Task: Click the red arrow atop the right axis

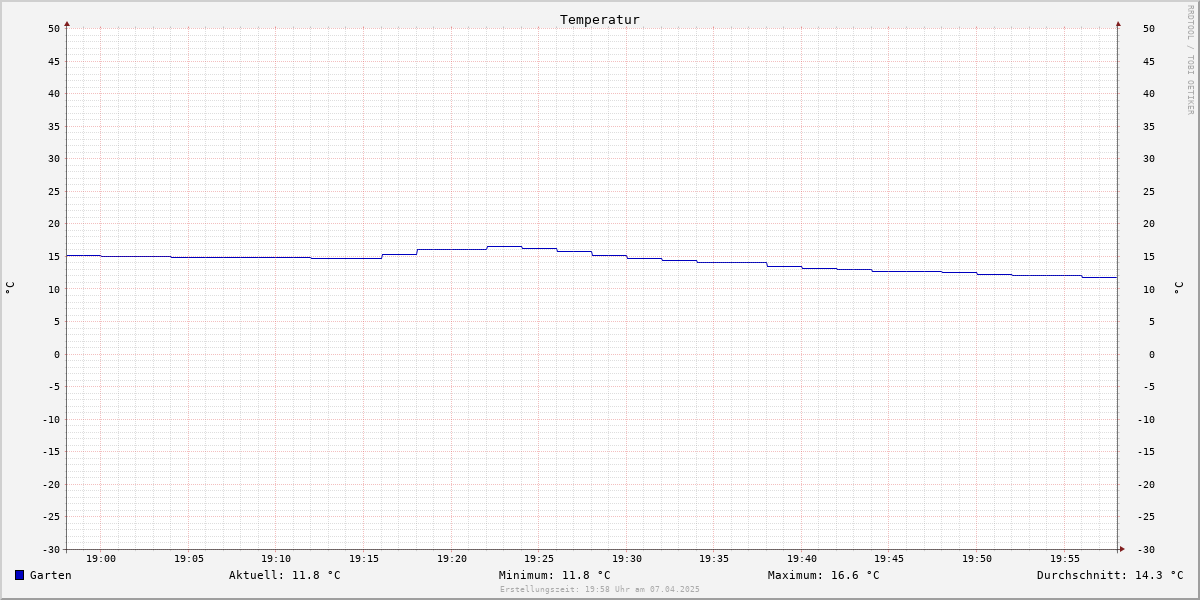Action: (x=1118, y=23)
